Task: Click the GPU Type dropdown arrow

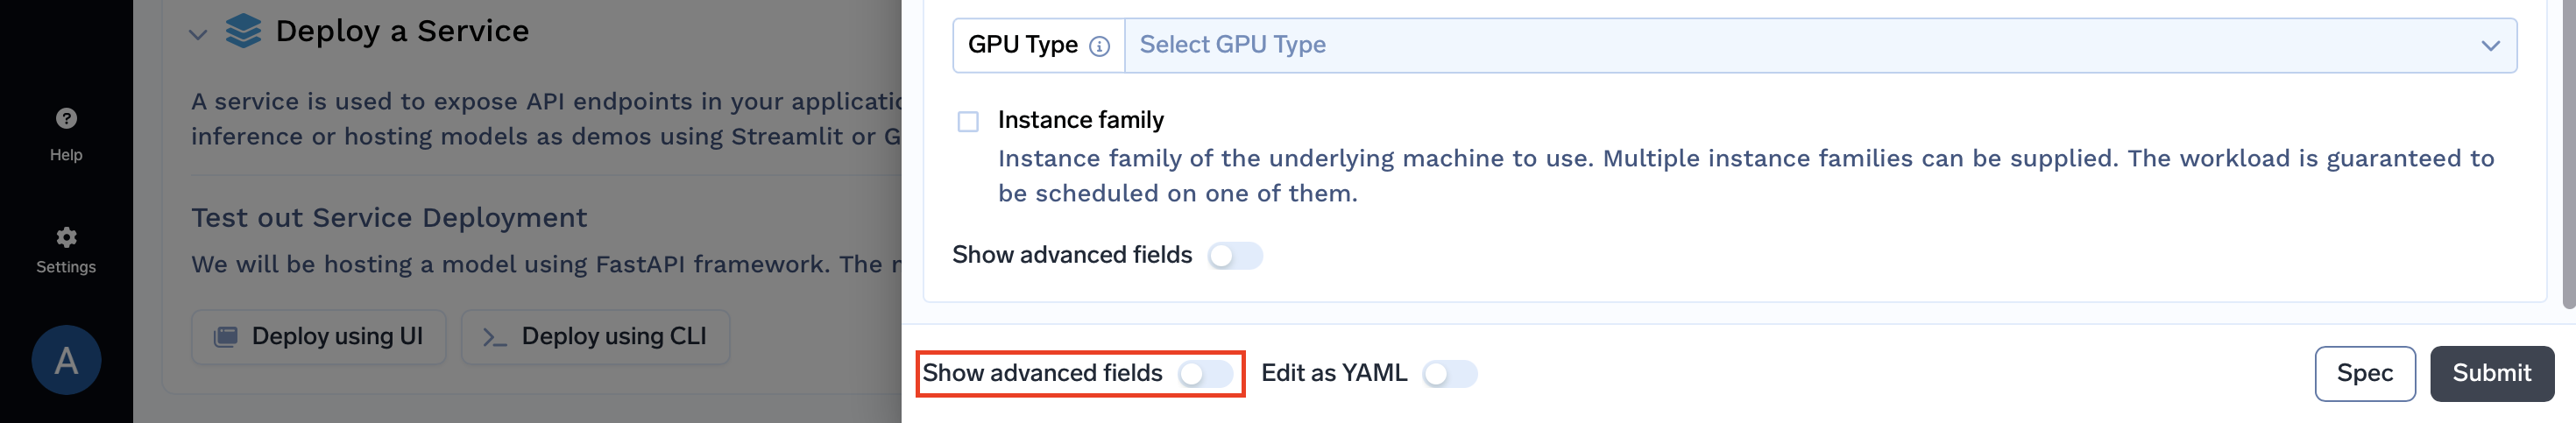Action: click(2490, 46)
